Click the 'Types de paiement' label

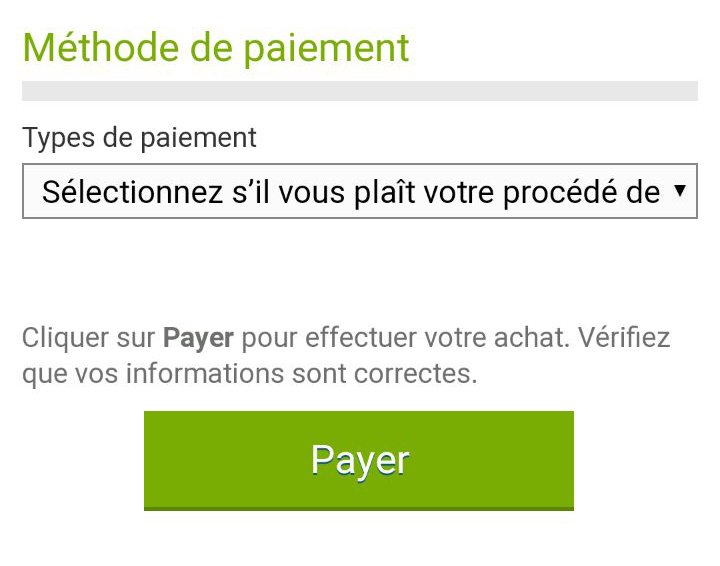point(139,138)
